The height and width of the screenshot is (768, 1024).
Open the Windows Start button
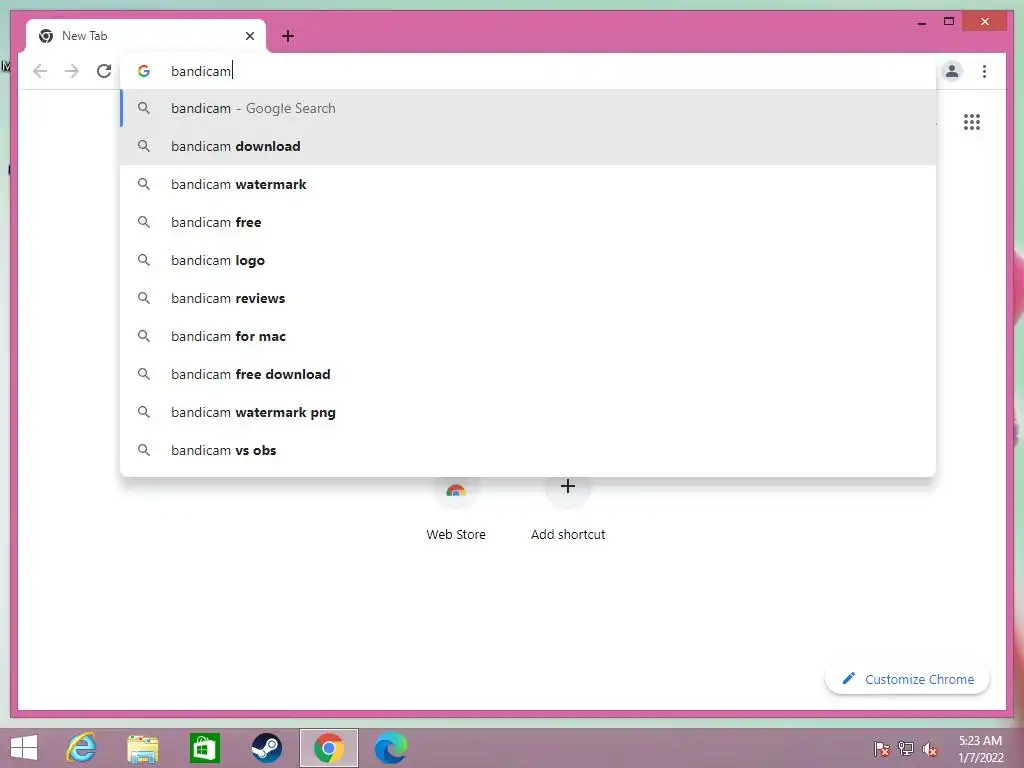click(x=24, y=748)
